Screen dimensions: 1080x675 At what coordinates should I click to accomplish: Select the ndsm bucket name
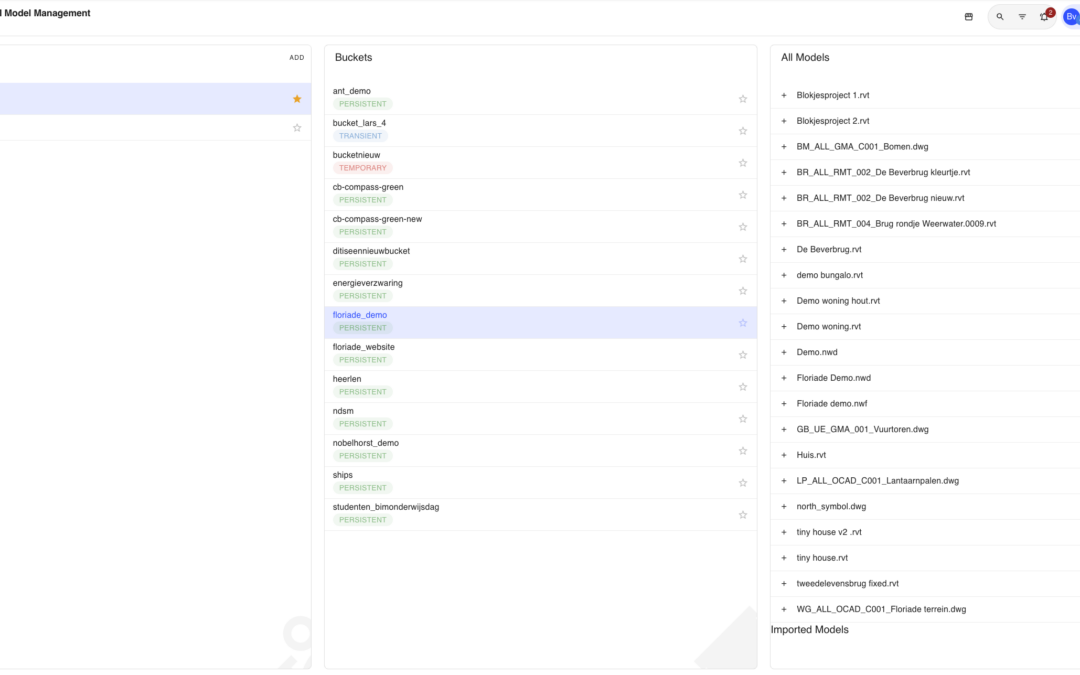[x=343, y=411]
